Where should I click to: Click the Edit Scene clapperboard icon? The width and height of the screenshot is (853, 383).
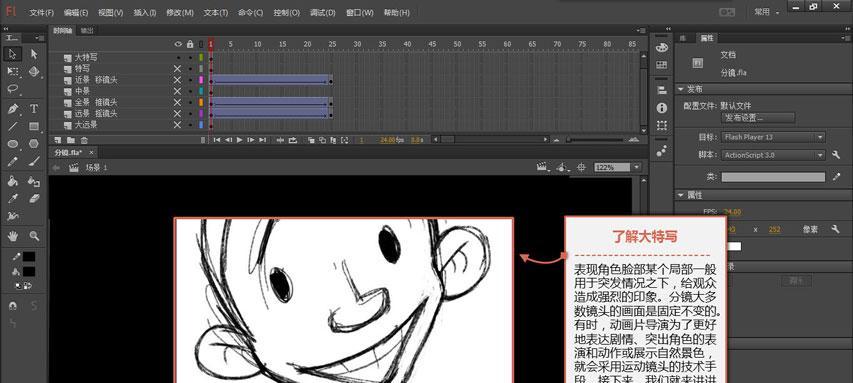(x=542, y=168)
